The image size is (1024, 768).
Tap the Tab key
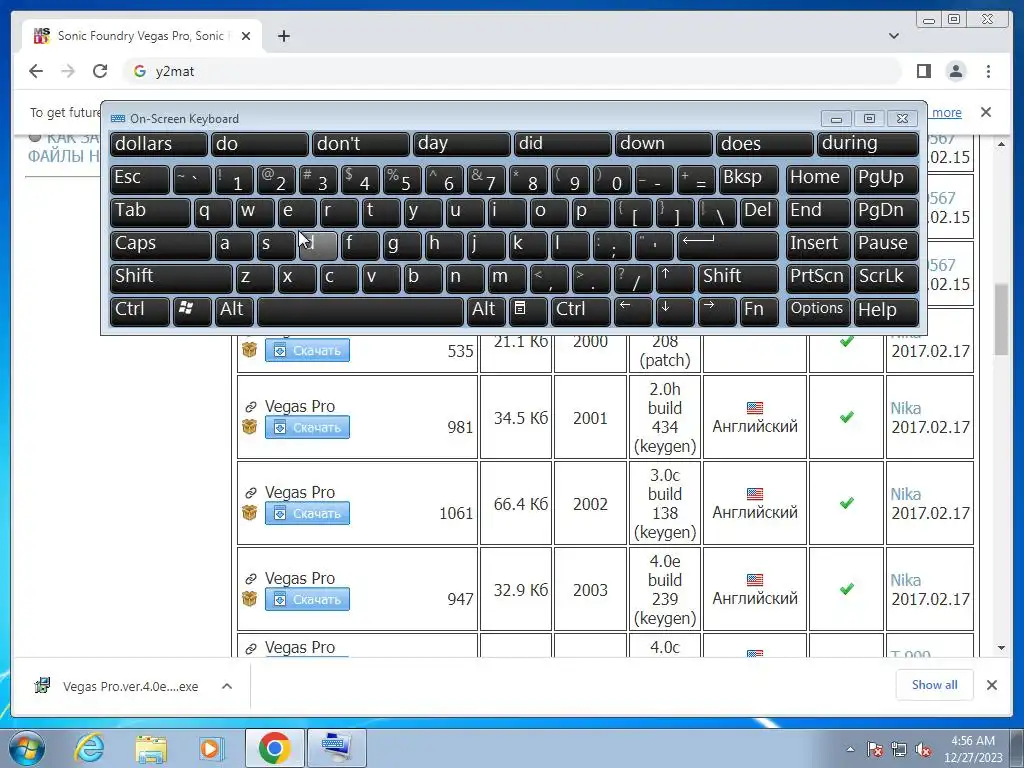(x=150, y=212)
